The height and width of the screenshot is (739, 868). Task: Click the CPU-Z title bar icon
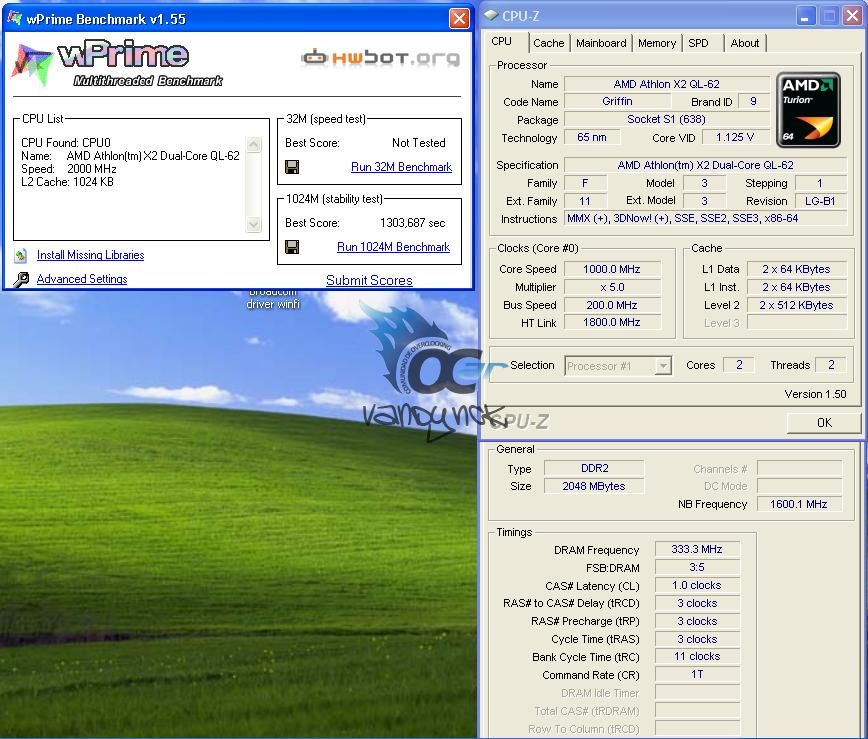coord(490,15)
